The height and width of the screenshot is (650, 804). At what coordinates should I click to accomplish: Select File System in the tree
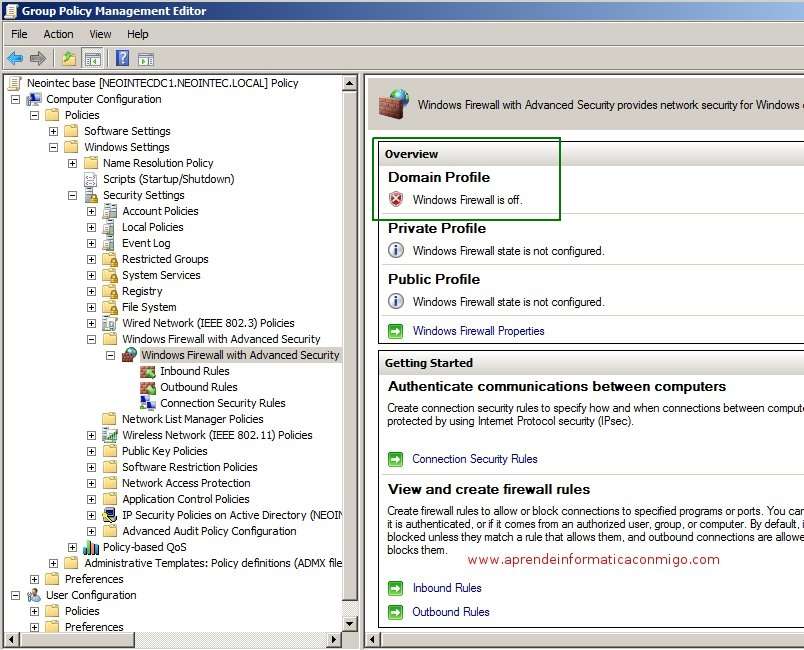(x=149, y=307)
